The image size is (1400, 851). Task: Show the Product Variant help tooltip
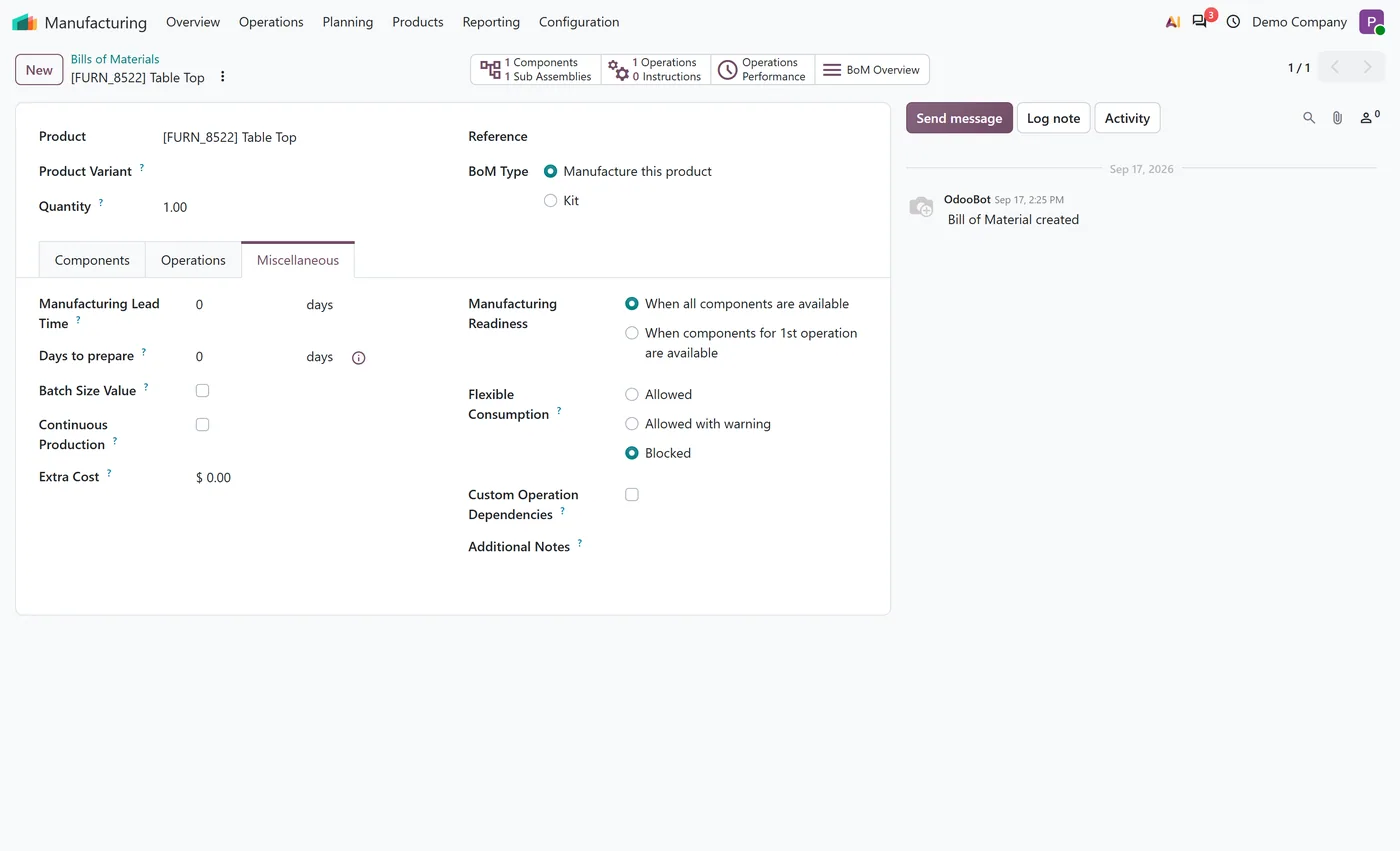(141, 168)
